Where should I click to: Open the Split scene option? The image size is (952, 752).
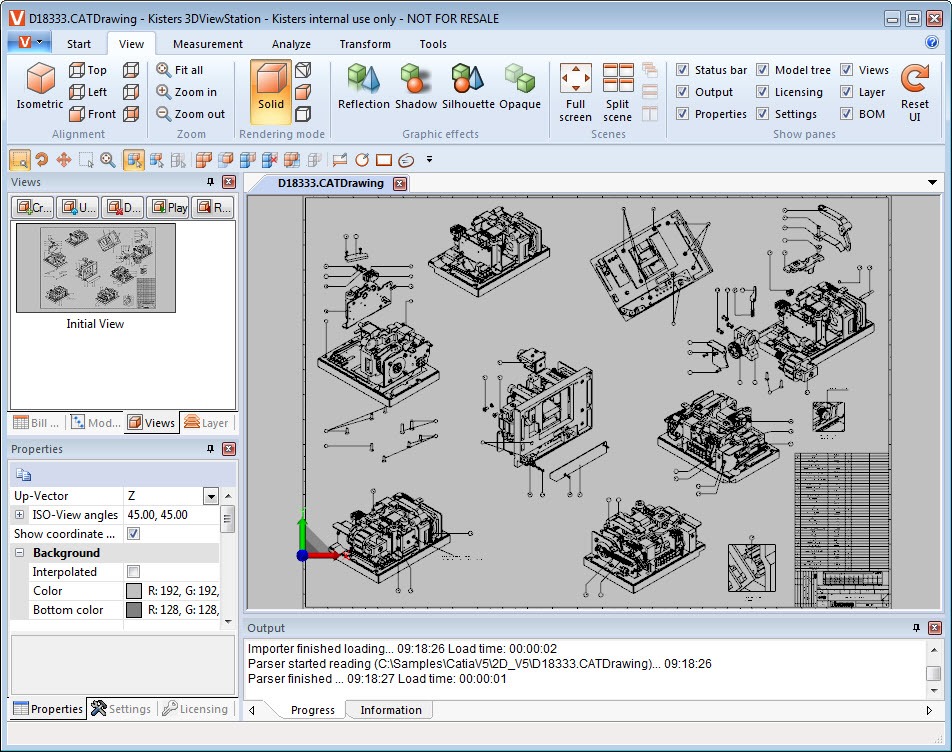coord(617,92)
